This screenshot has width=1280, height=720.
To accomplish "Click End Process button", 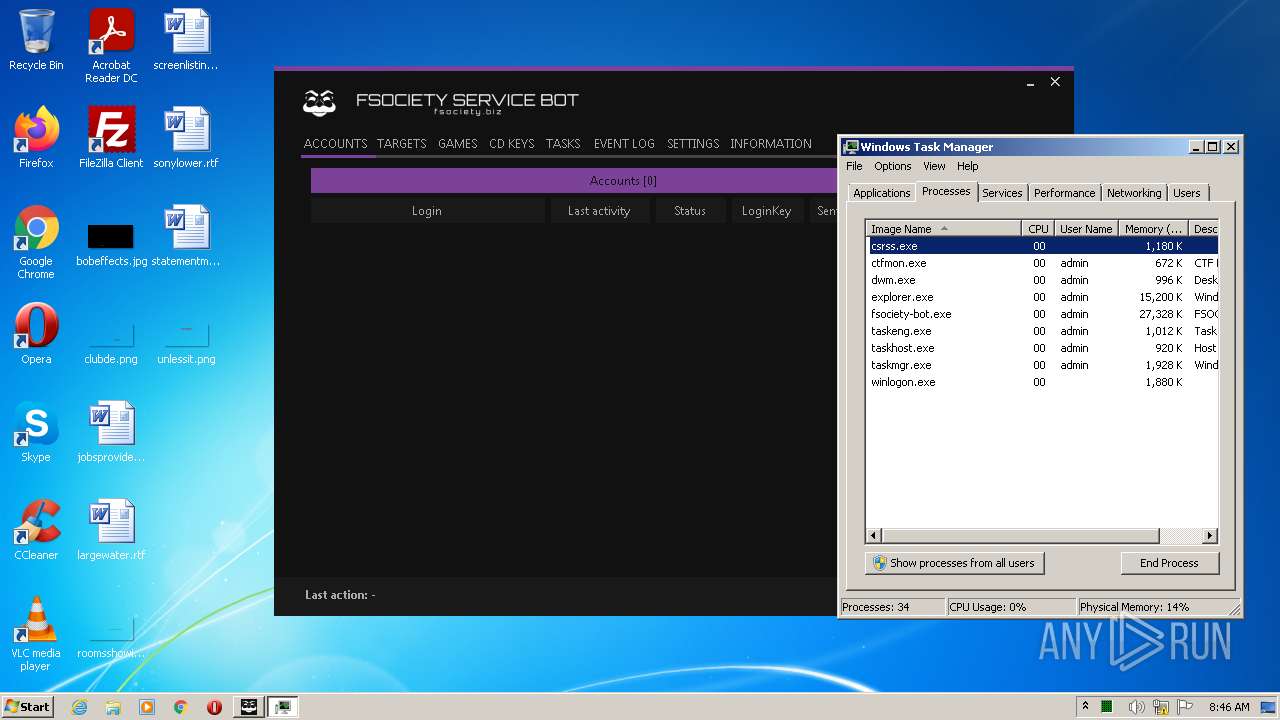I will pos(1169,563).
